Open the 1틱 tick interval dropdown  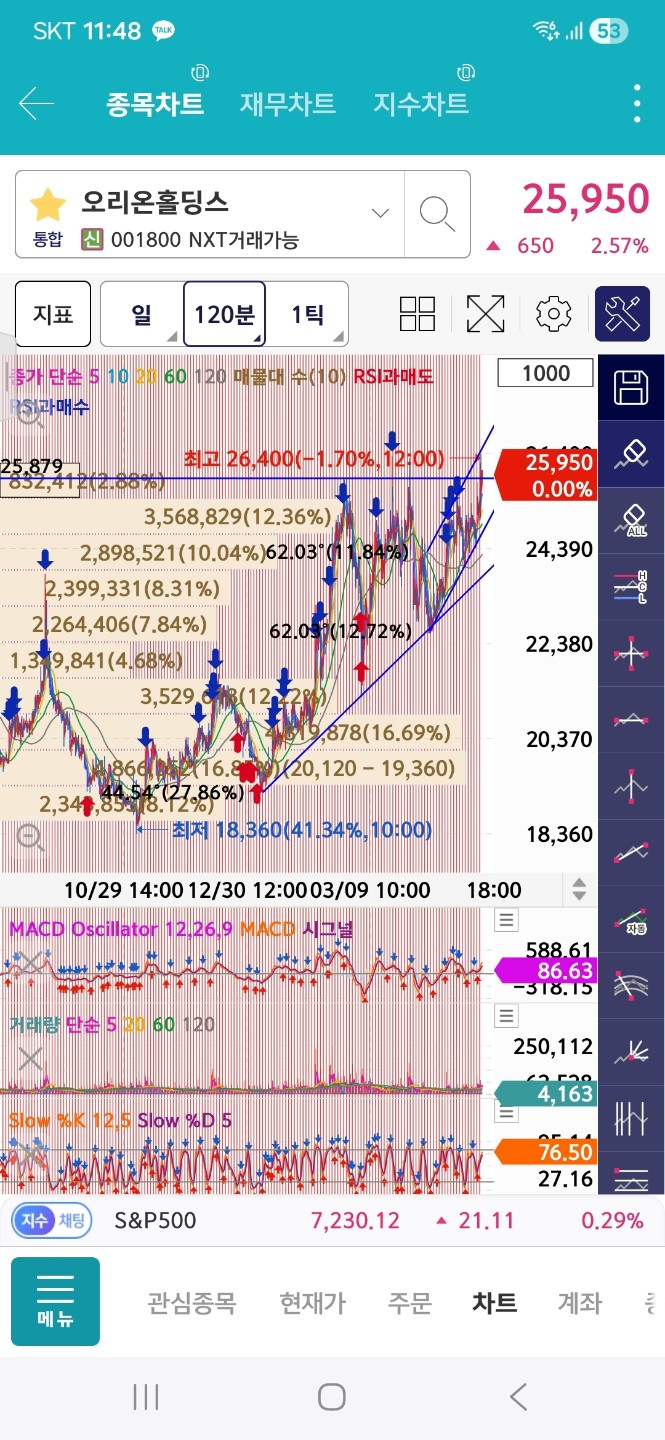click(x=307, y=314)
